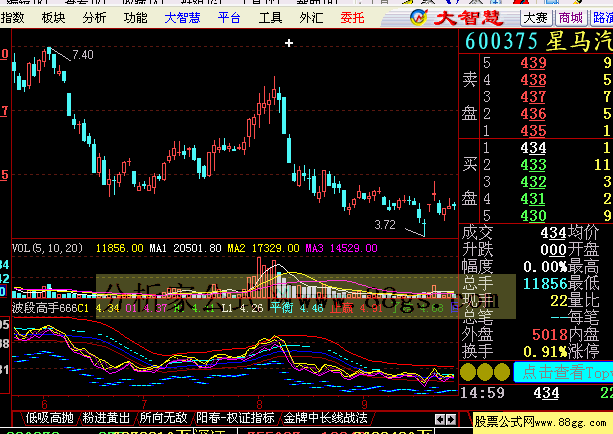Click the right arrow beside indicator tabs
Screen dimensions: 613x434
click(x=451, y=420)
